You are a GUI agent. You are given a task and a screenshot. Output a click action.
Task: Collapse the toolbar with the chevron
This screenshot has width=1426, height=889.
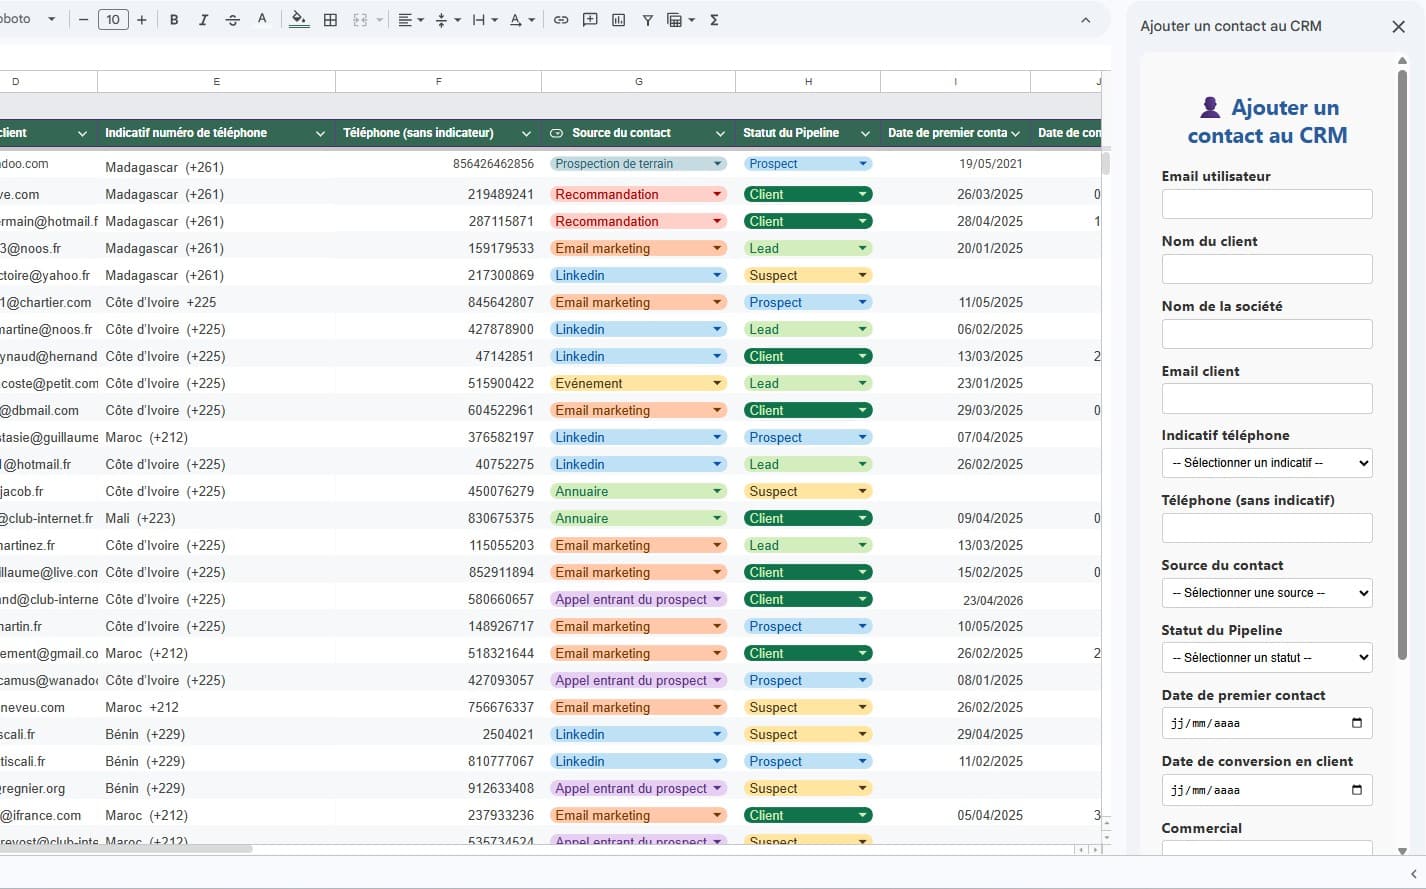click(1086, 20)
